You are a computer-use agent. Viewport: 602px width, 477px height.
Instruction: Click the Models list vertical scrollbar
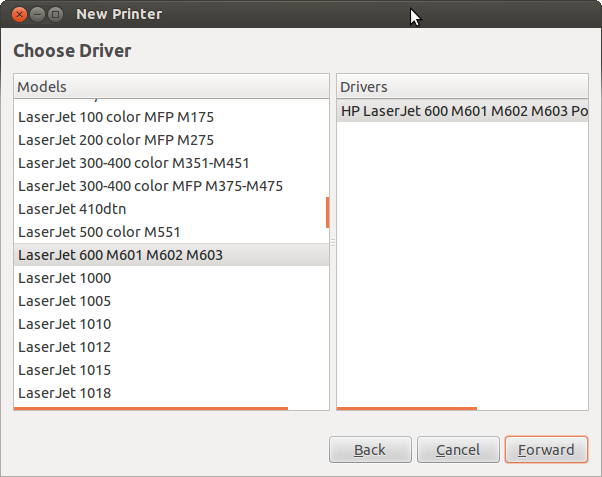click(327, 212)
